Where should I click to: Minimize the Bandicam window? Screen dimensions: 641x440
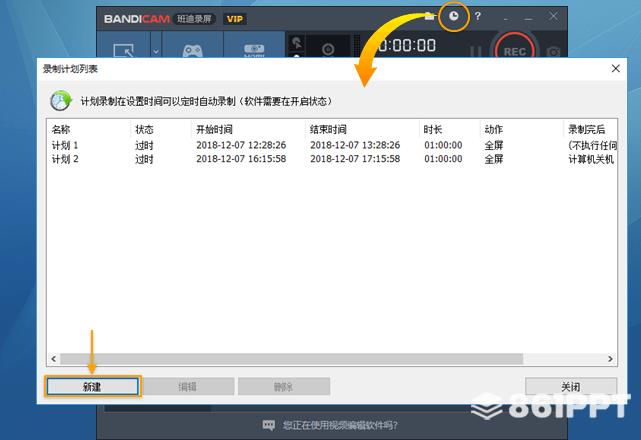click(529, 18)
